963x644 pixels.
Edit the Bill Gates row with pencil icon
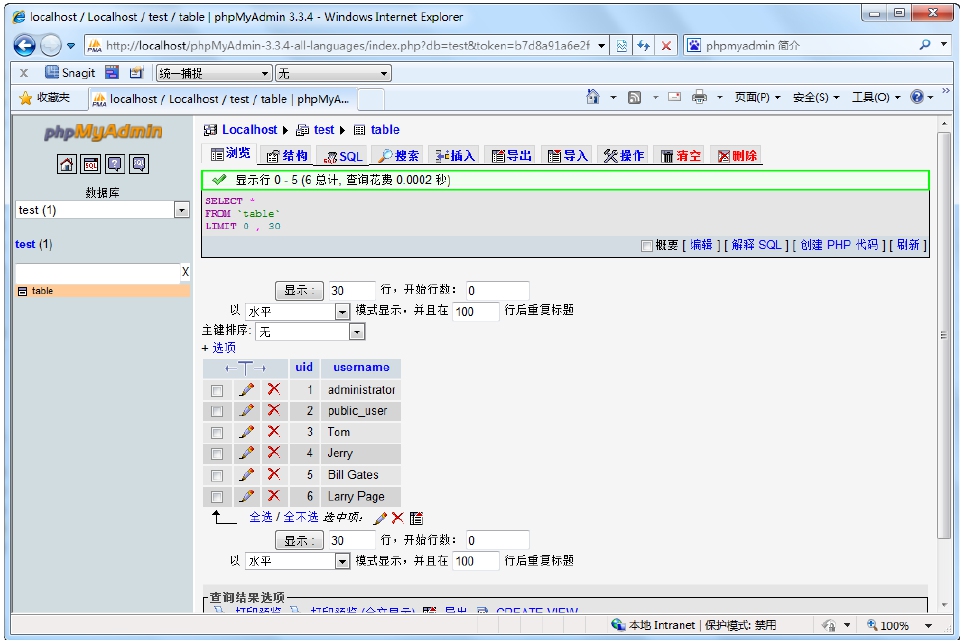(x=247, y=475)
